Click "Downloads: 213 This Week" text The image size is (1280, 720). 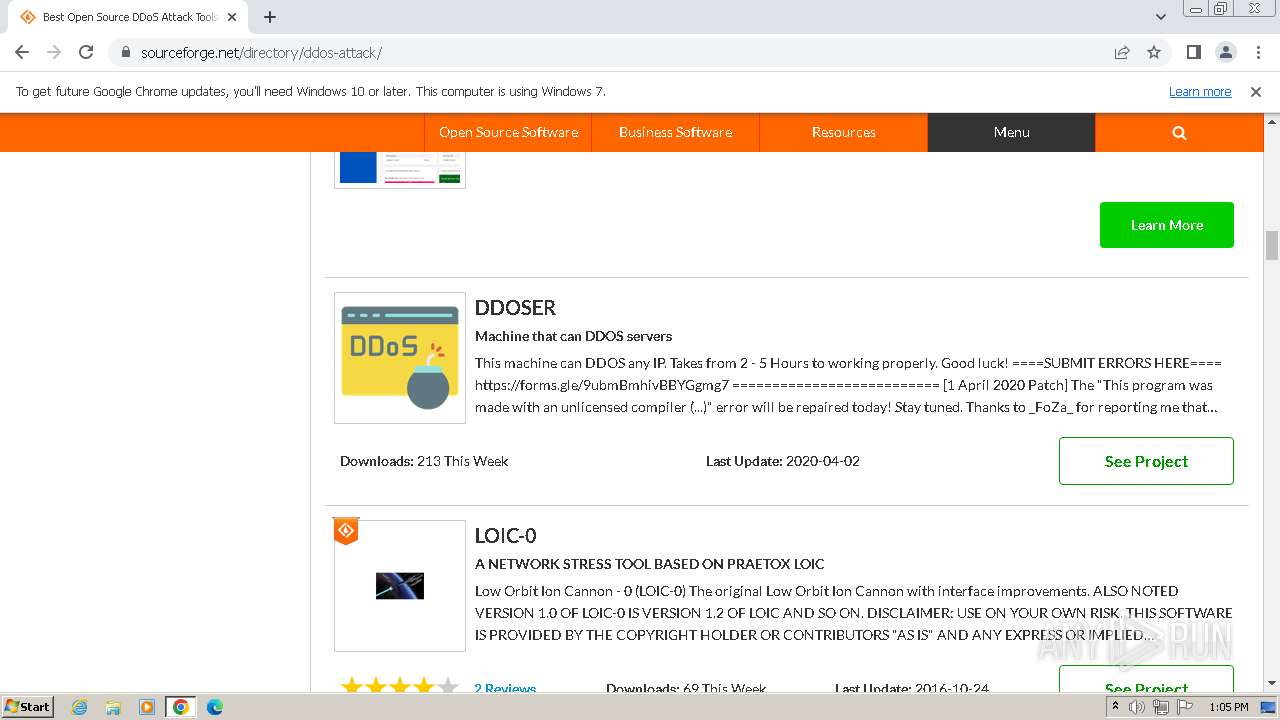(424, 461)
